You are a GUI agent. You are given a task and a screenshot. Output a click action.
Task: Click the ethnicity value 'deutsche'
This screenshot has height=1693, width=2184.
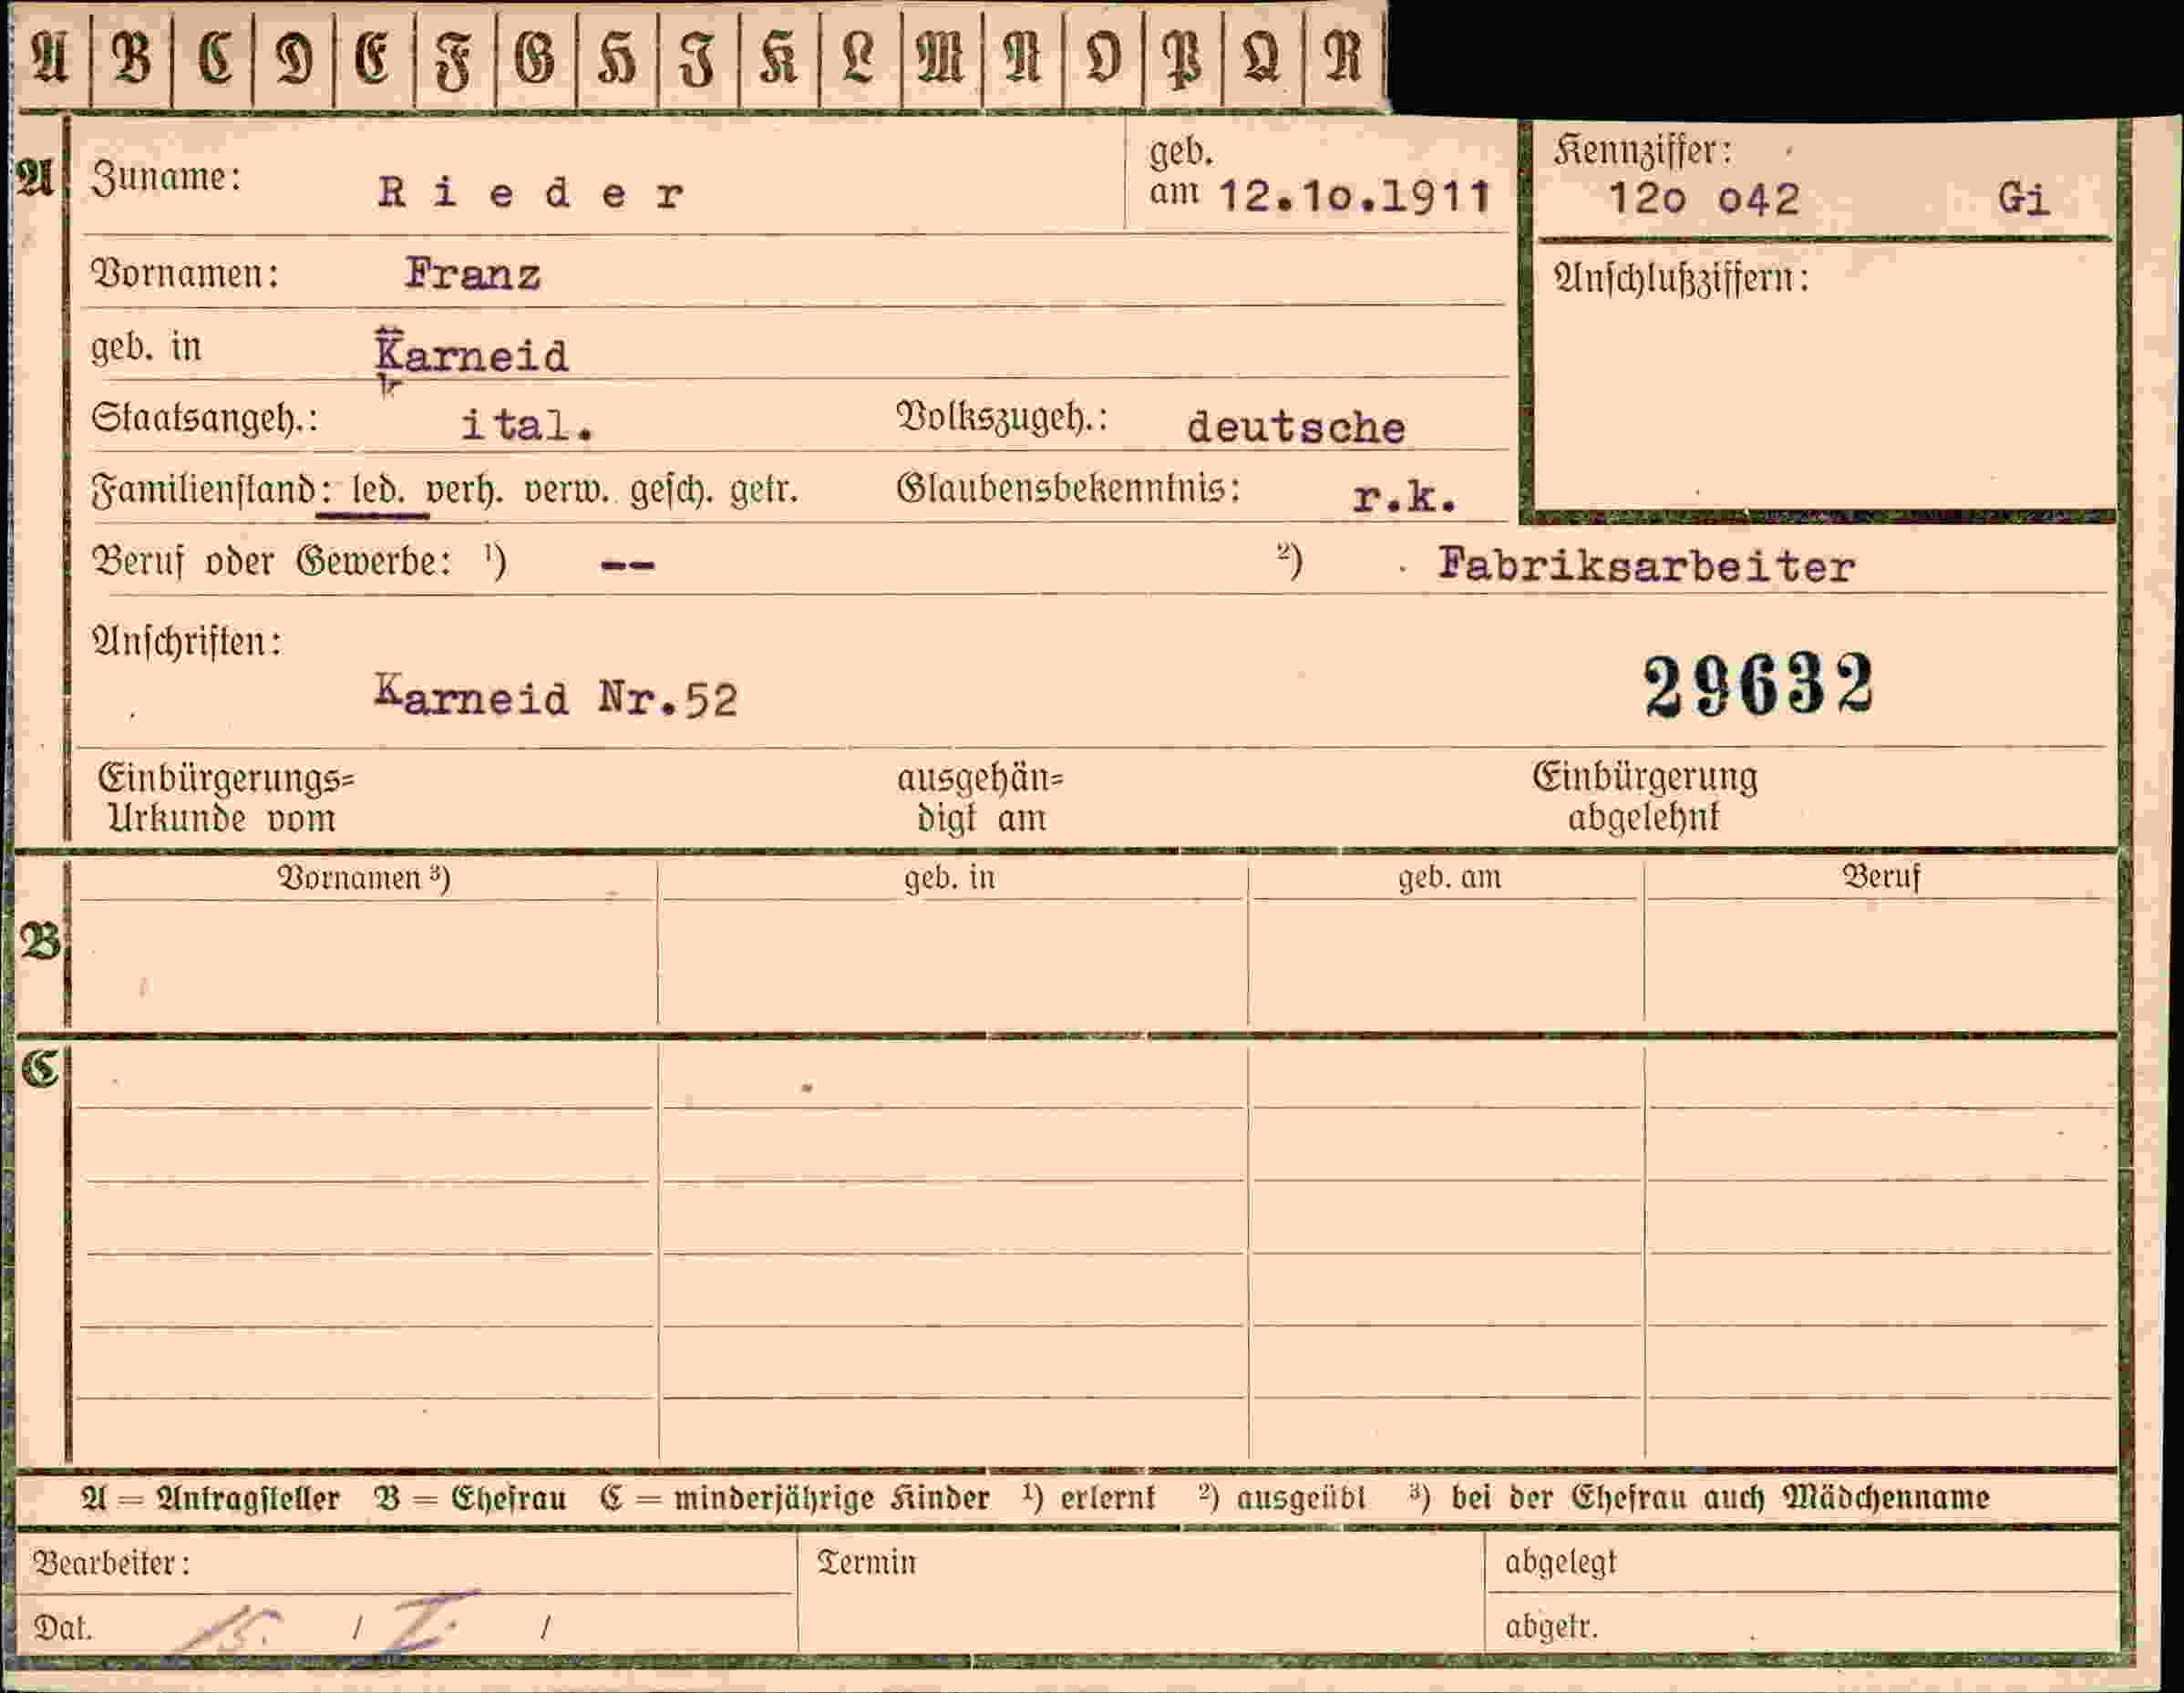point(1296,428)
